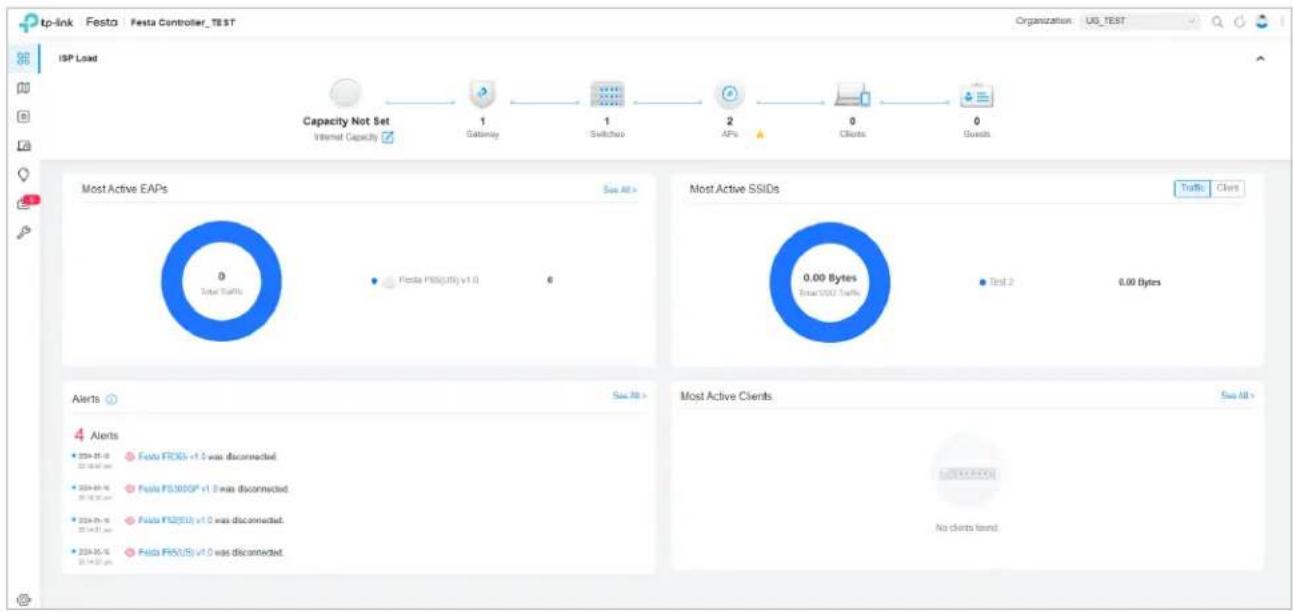1293x612 pixels.
Task: Open the Settings gear at sidebar bottom
Action: (23, 598)
